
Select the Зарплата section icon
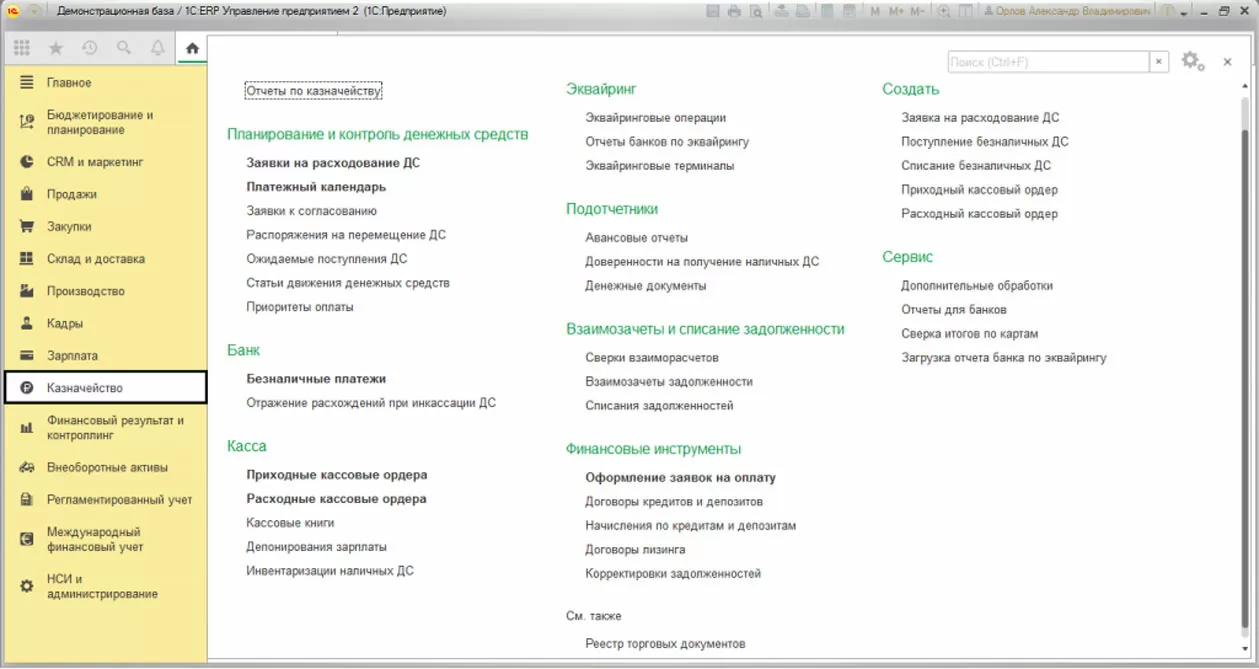click(27, 355)
